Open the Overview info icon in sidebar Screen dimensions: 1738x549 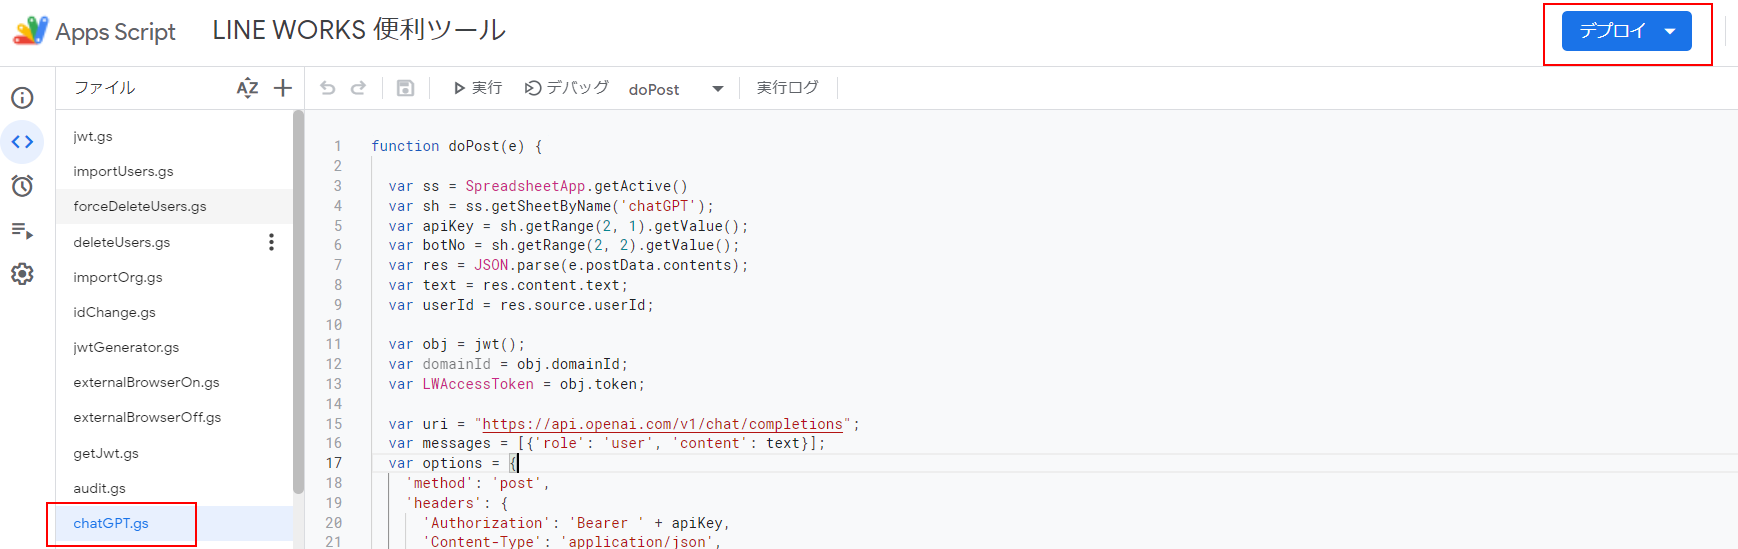pyautogui.click(x=22, y=98)
